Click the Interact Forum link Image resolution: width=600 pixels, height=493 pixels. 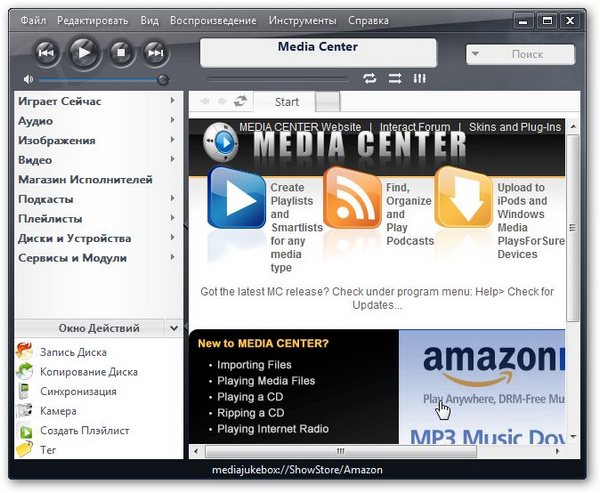pos(416,127)
